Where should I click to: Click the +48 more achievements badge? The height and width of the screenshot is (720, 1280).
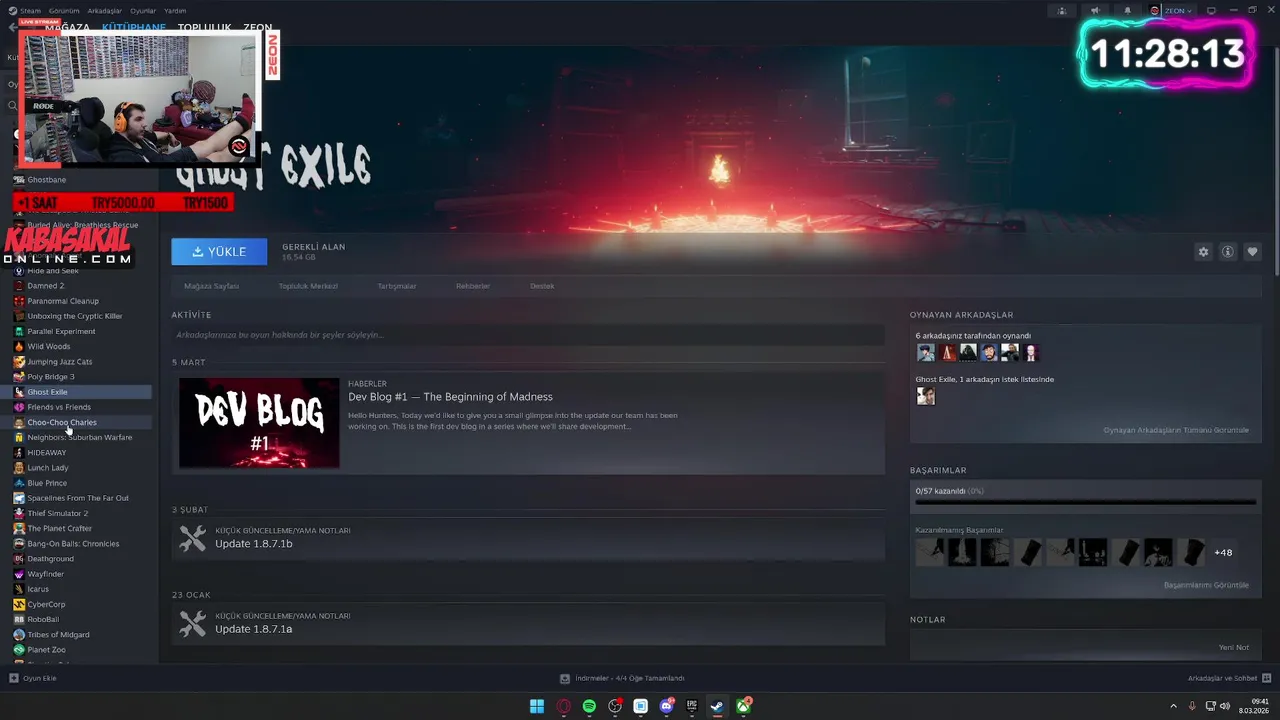[x=1223, y=552]
